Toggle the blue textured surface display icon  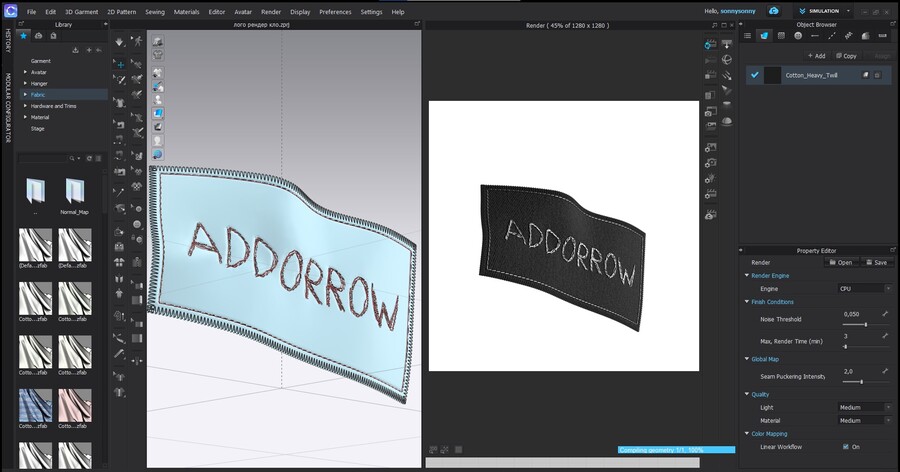pos(158,113)
